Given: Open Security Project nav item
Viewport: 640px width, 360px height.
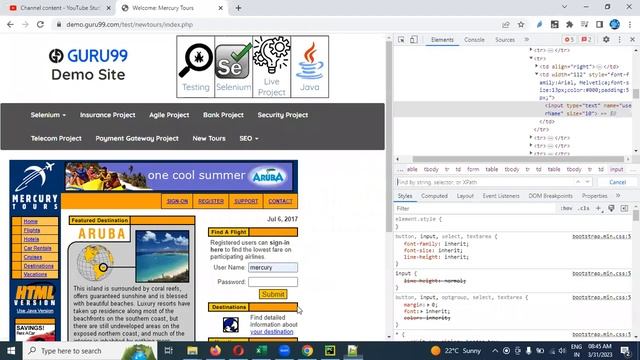Looking at the screenshot, I should [282, 115].
